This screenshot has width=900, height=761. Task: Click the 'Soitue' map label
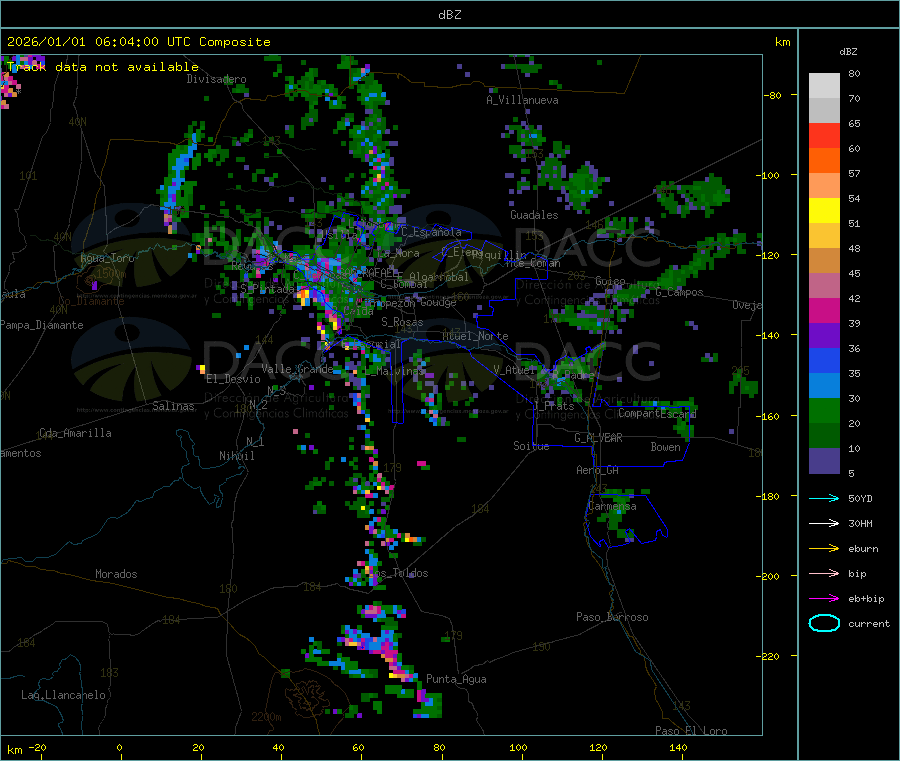click(531, 446)
